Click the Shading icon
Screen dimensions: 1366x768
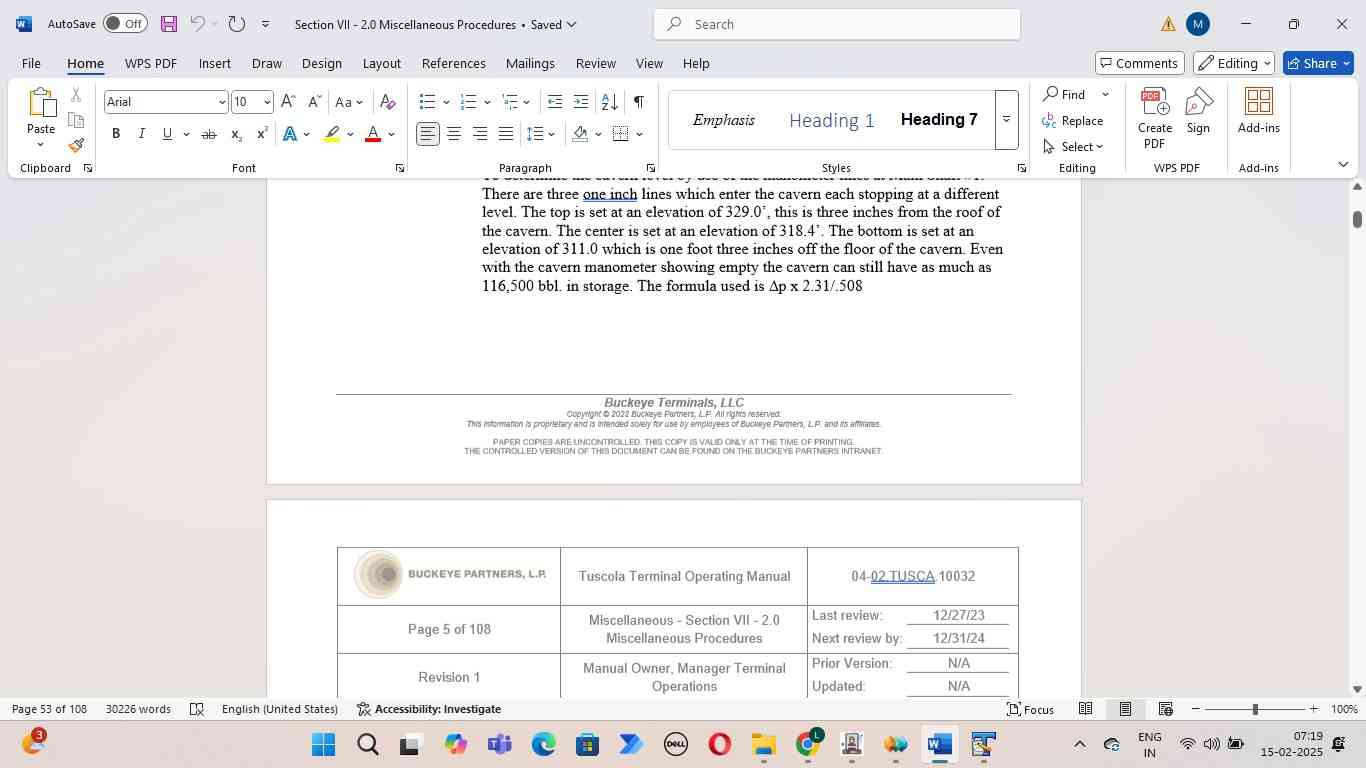[x=580, y=134]
